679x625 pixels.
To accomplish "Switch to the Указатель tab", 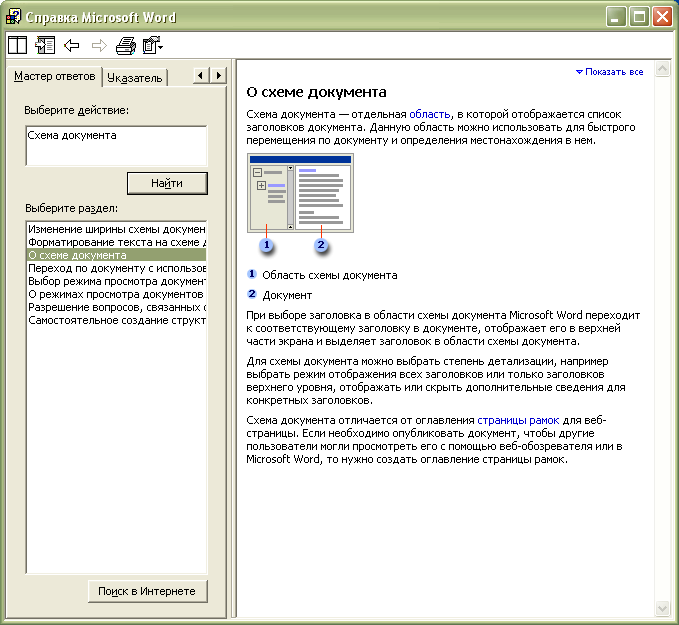I will 135,78.
